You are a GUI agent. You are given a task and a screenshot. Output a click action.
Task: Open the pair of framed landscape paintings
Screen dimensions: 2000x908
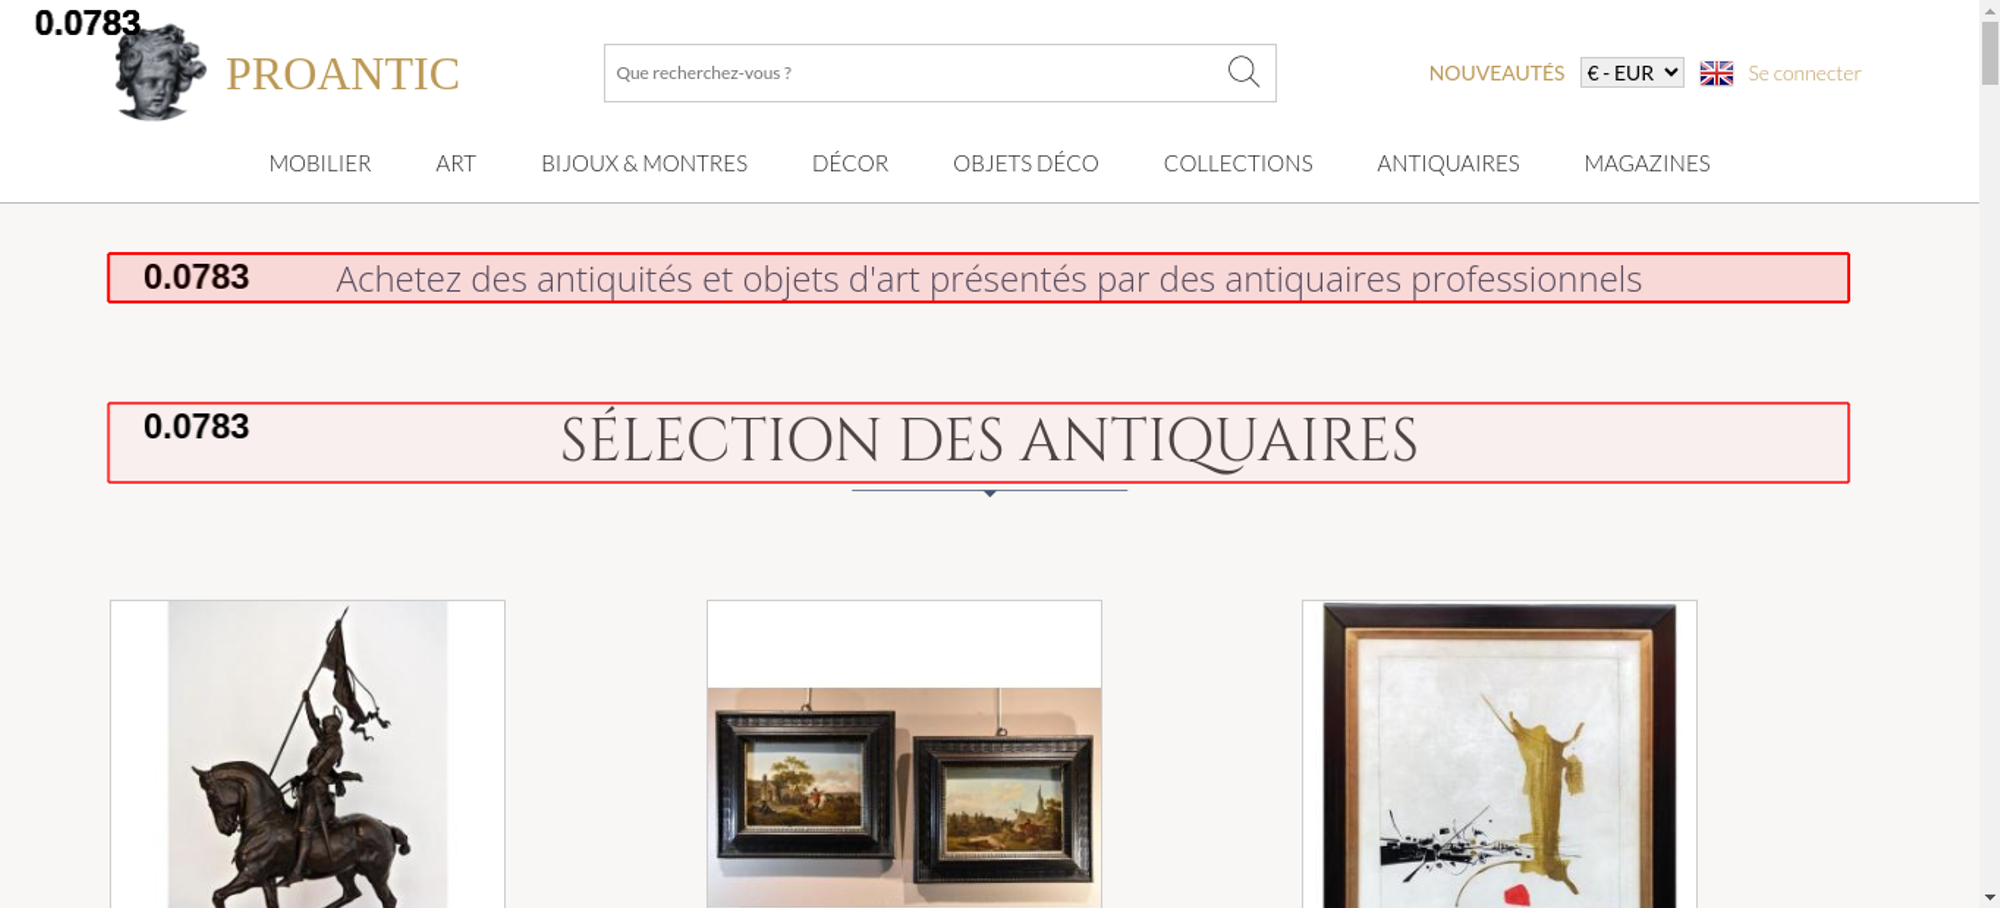[x=904, y=754]
